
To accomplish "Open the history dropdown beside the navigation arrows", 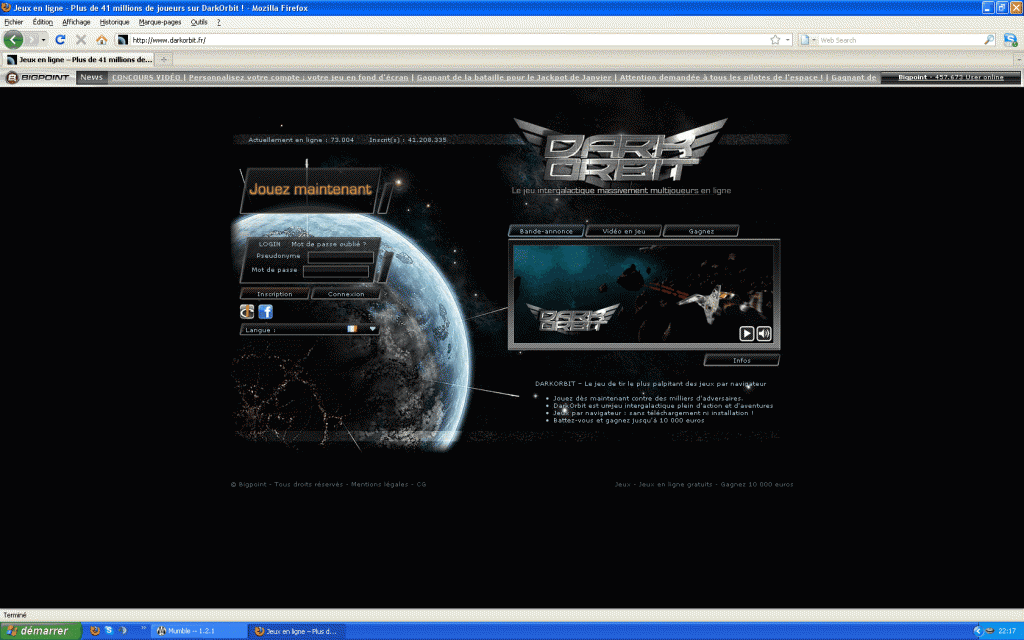I will (44, 40).
